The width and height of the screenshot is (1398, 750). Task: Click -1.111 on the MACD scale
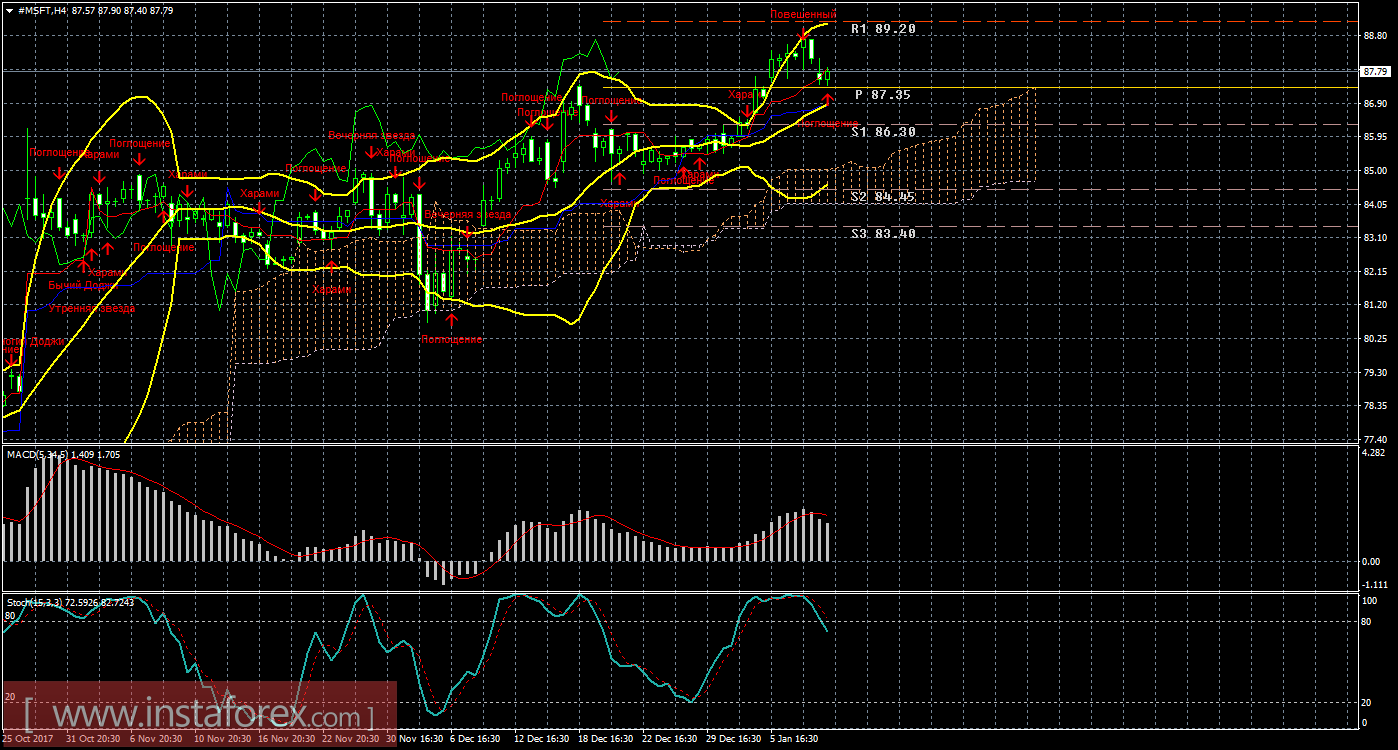[x=1376, y=585]
